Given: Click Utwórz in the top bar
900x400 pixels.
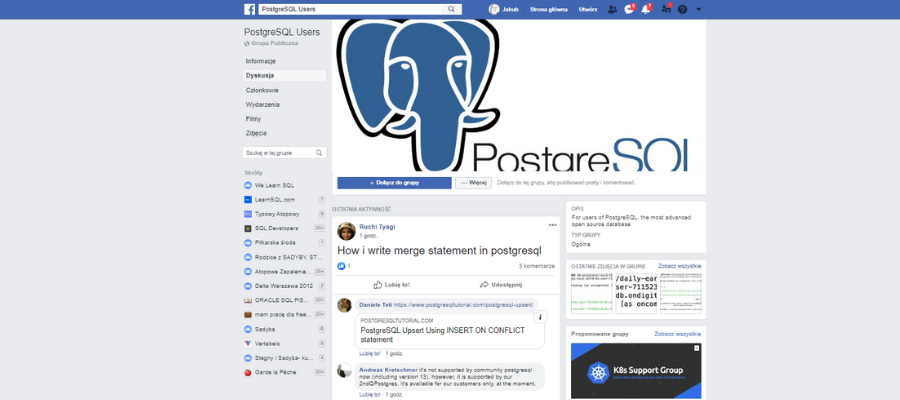Looking at the screenshot, I should coord(588,9).
